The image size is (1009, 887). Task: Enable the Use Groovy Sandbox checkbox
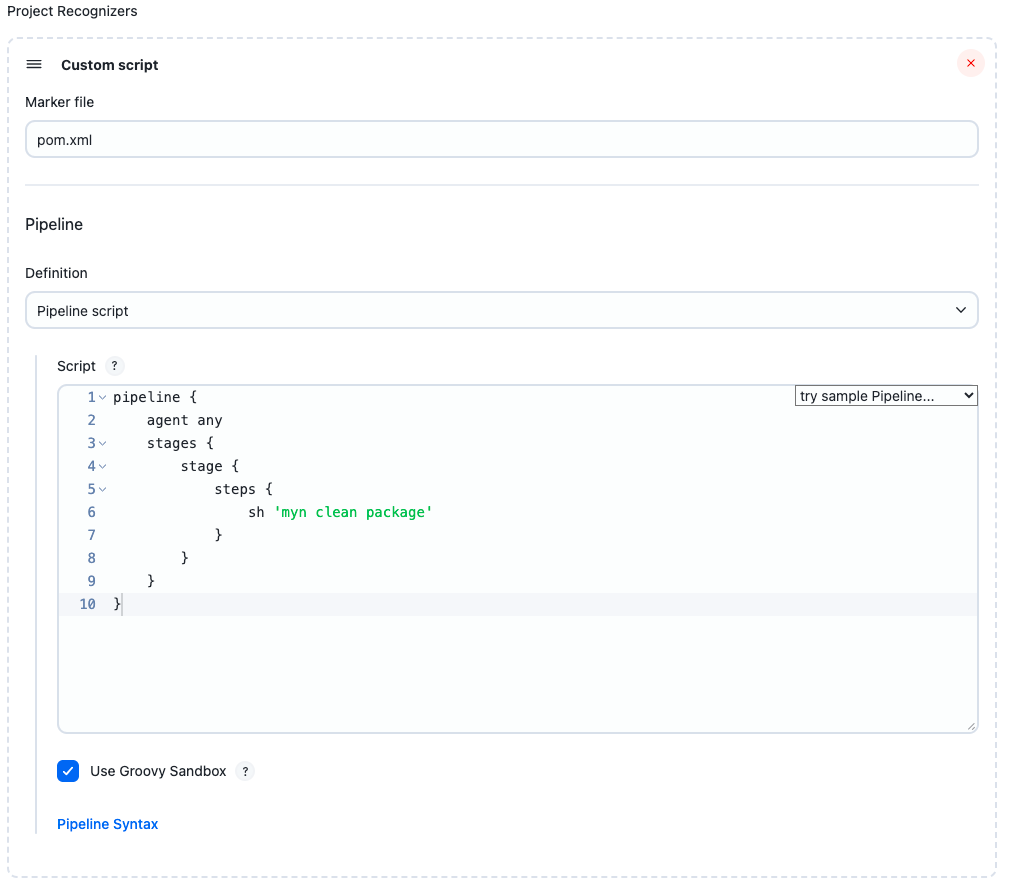(x=68, y=771)
